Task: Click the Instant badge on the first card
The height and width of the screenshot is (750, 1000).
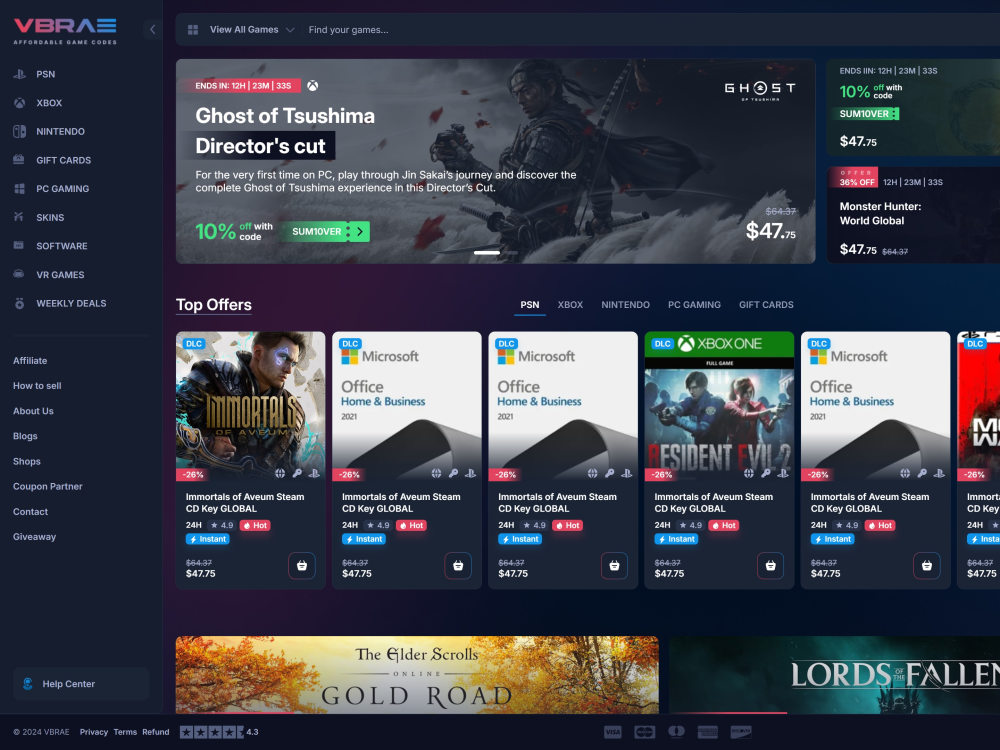Action: pyautogui.click(x=208, y=539)
